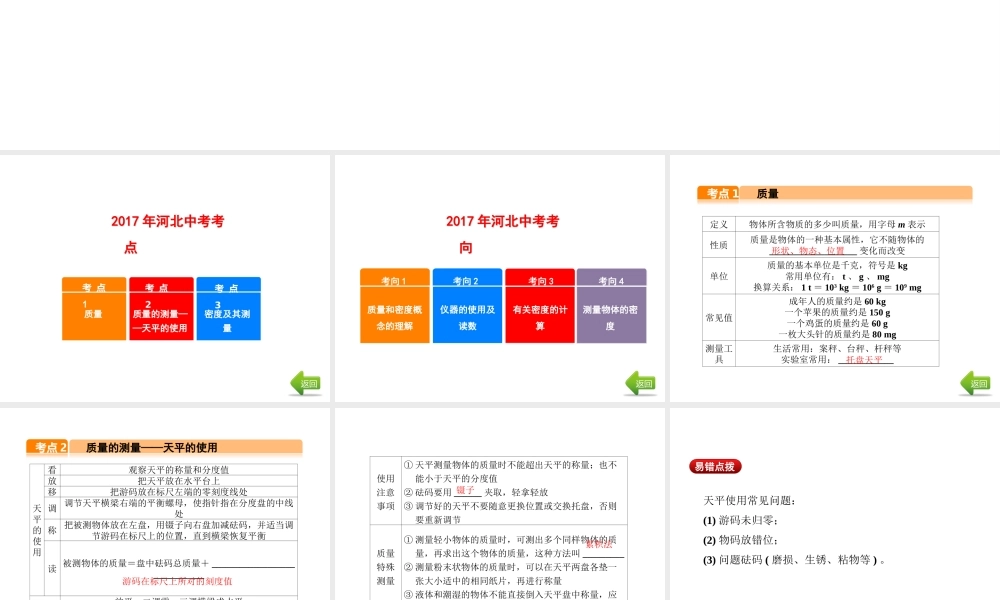Click the green 返回 arrow on the 考向 slide
The width and height of the screenshot is (1000, 600).
point(640,383)
